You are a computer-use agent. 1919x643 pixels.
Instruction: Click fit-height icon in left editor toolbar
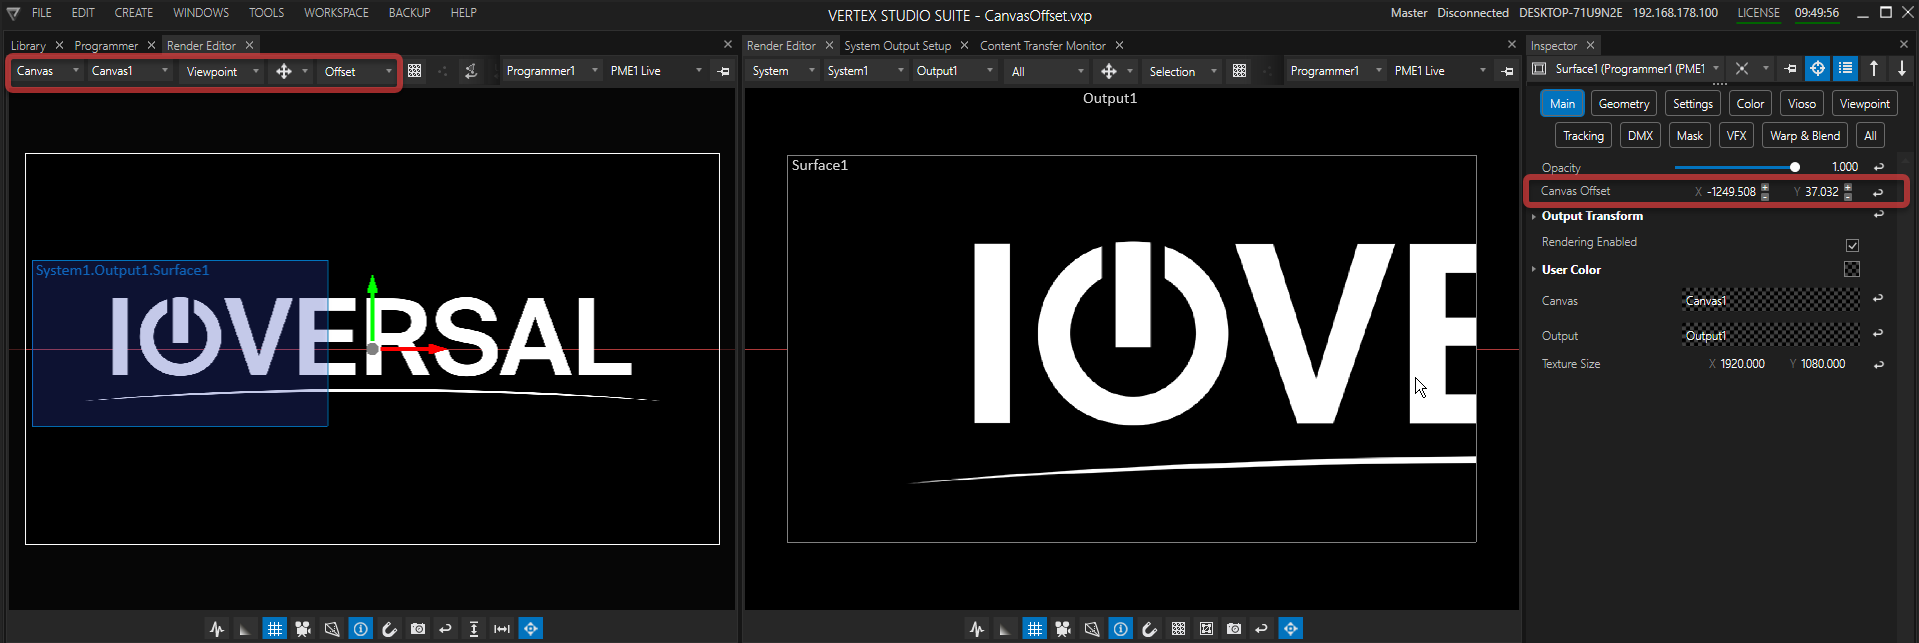pyautogui.click(x=474, y=629)
